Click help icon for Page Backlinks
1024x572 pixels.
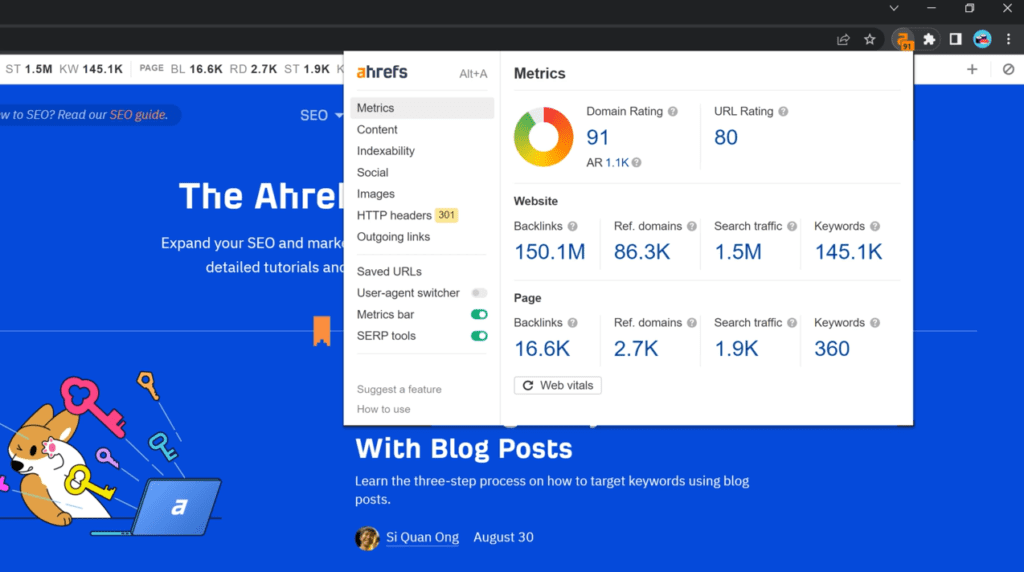[573, 323]
